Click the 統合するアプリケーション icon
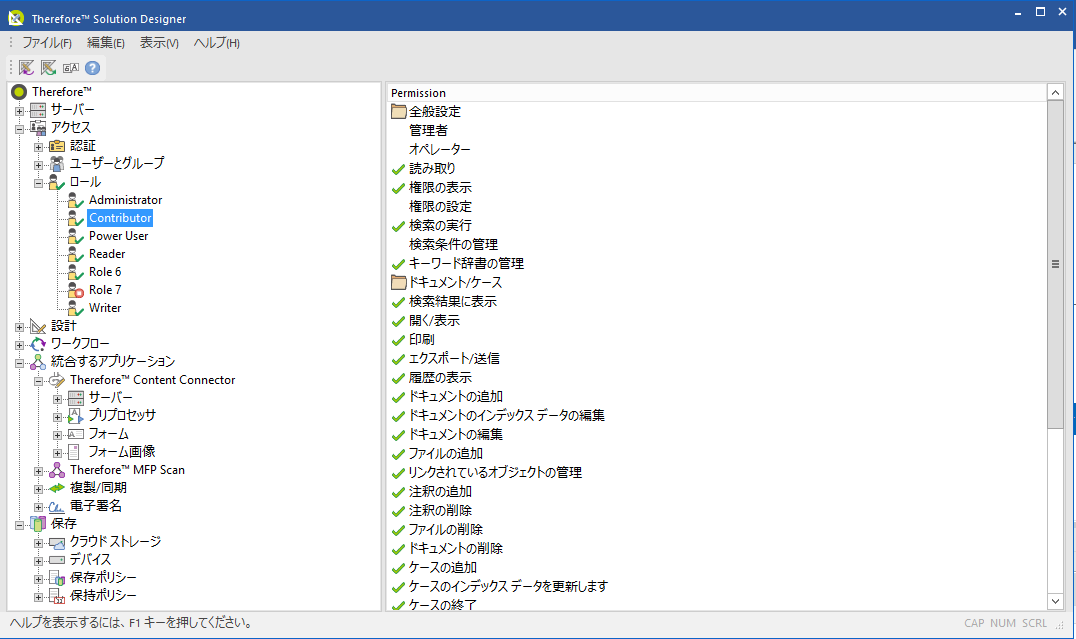The height and width of the screenshot is (639, 1076). click(38, 362)
